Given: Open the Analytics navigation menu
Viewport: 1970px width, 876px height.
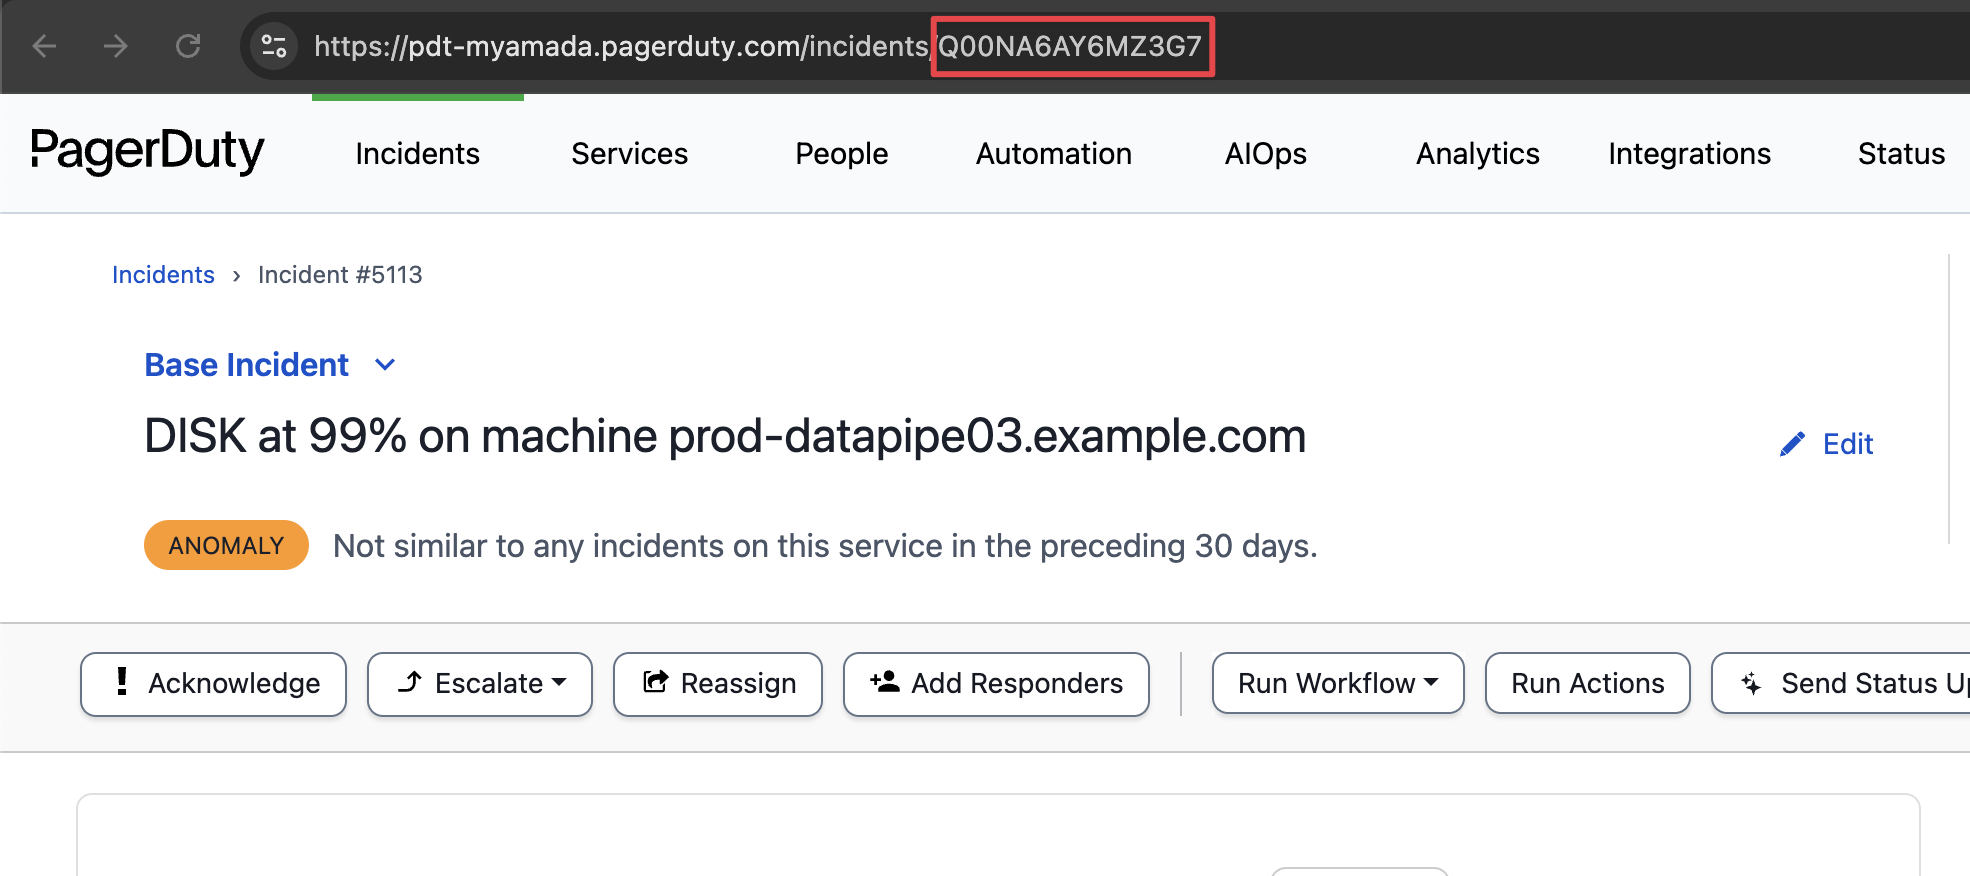Looking at the screenshot, I should click(x=1478, y=154).
